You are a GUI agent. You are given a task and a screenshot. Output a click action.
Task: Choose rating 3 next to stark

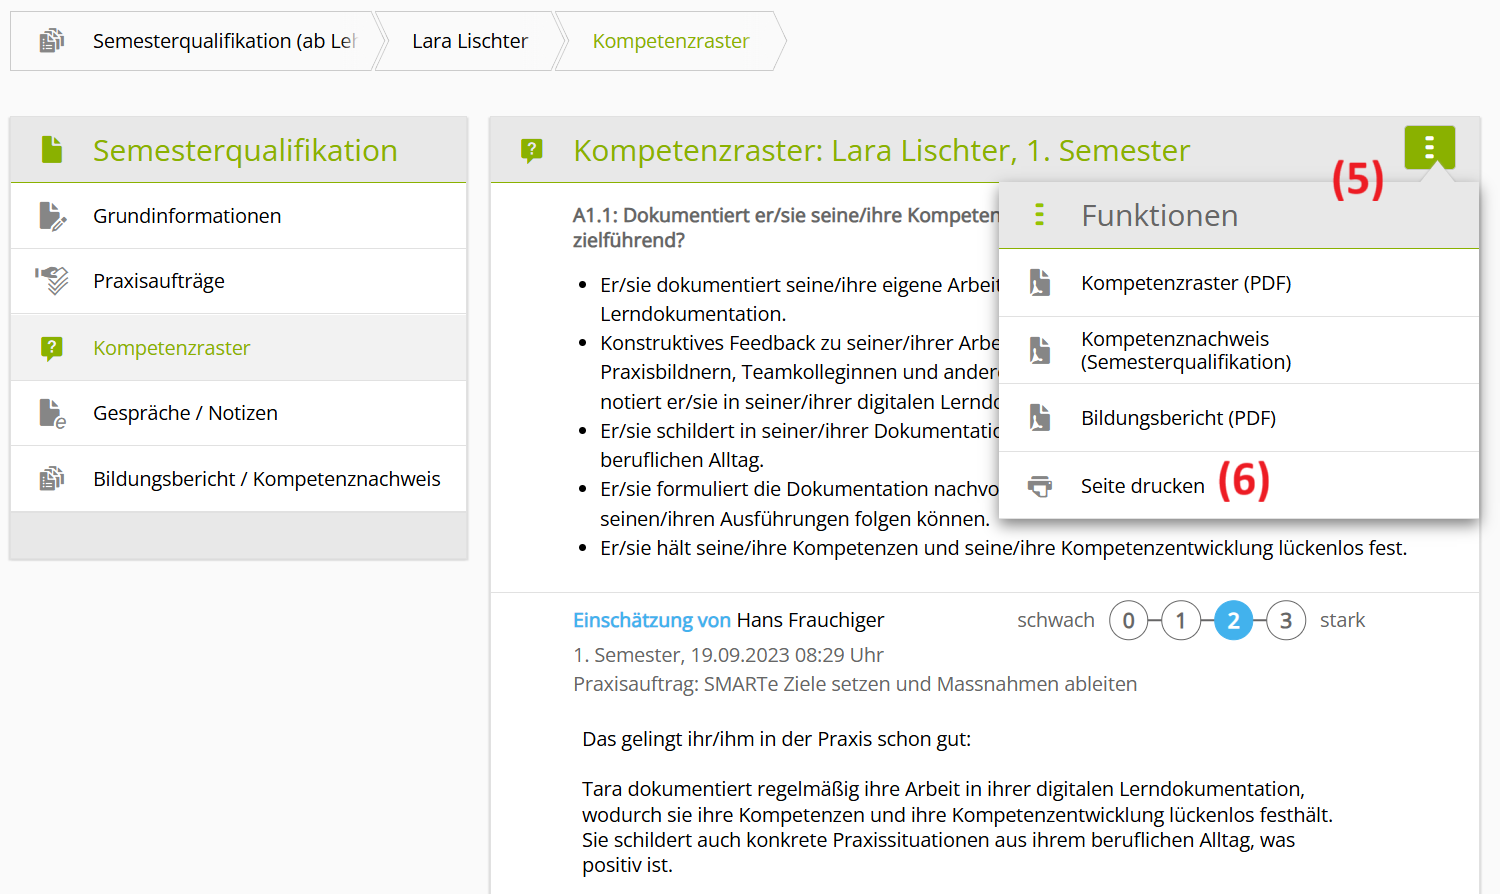point(1286,621)
